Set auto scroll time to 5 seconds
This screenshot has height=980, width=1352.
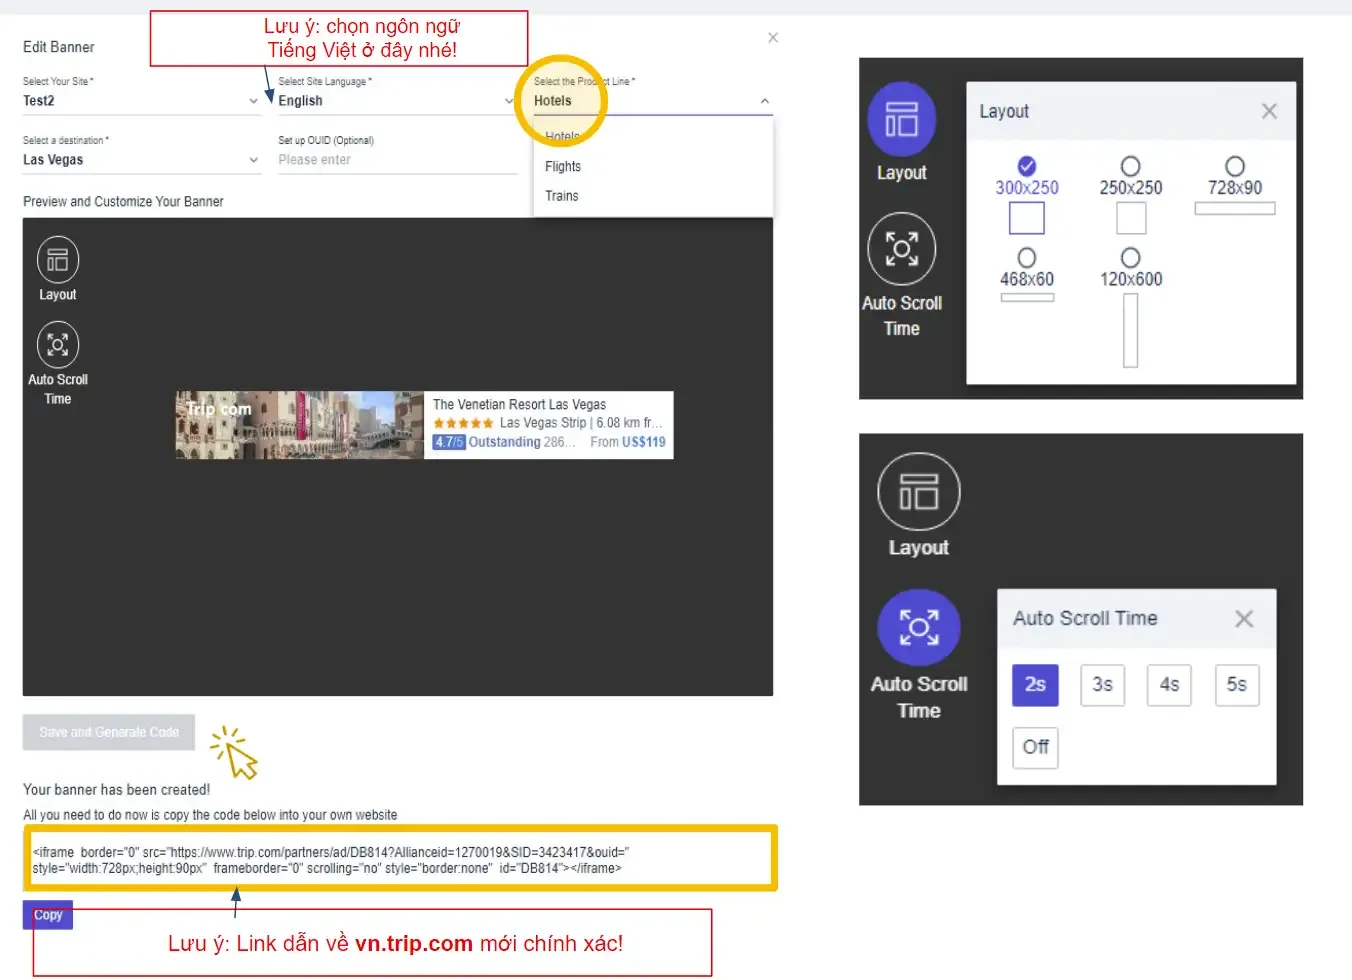(x=1237, y=685)
